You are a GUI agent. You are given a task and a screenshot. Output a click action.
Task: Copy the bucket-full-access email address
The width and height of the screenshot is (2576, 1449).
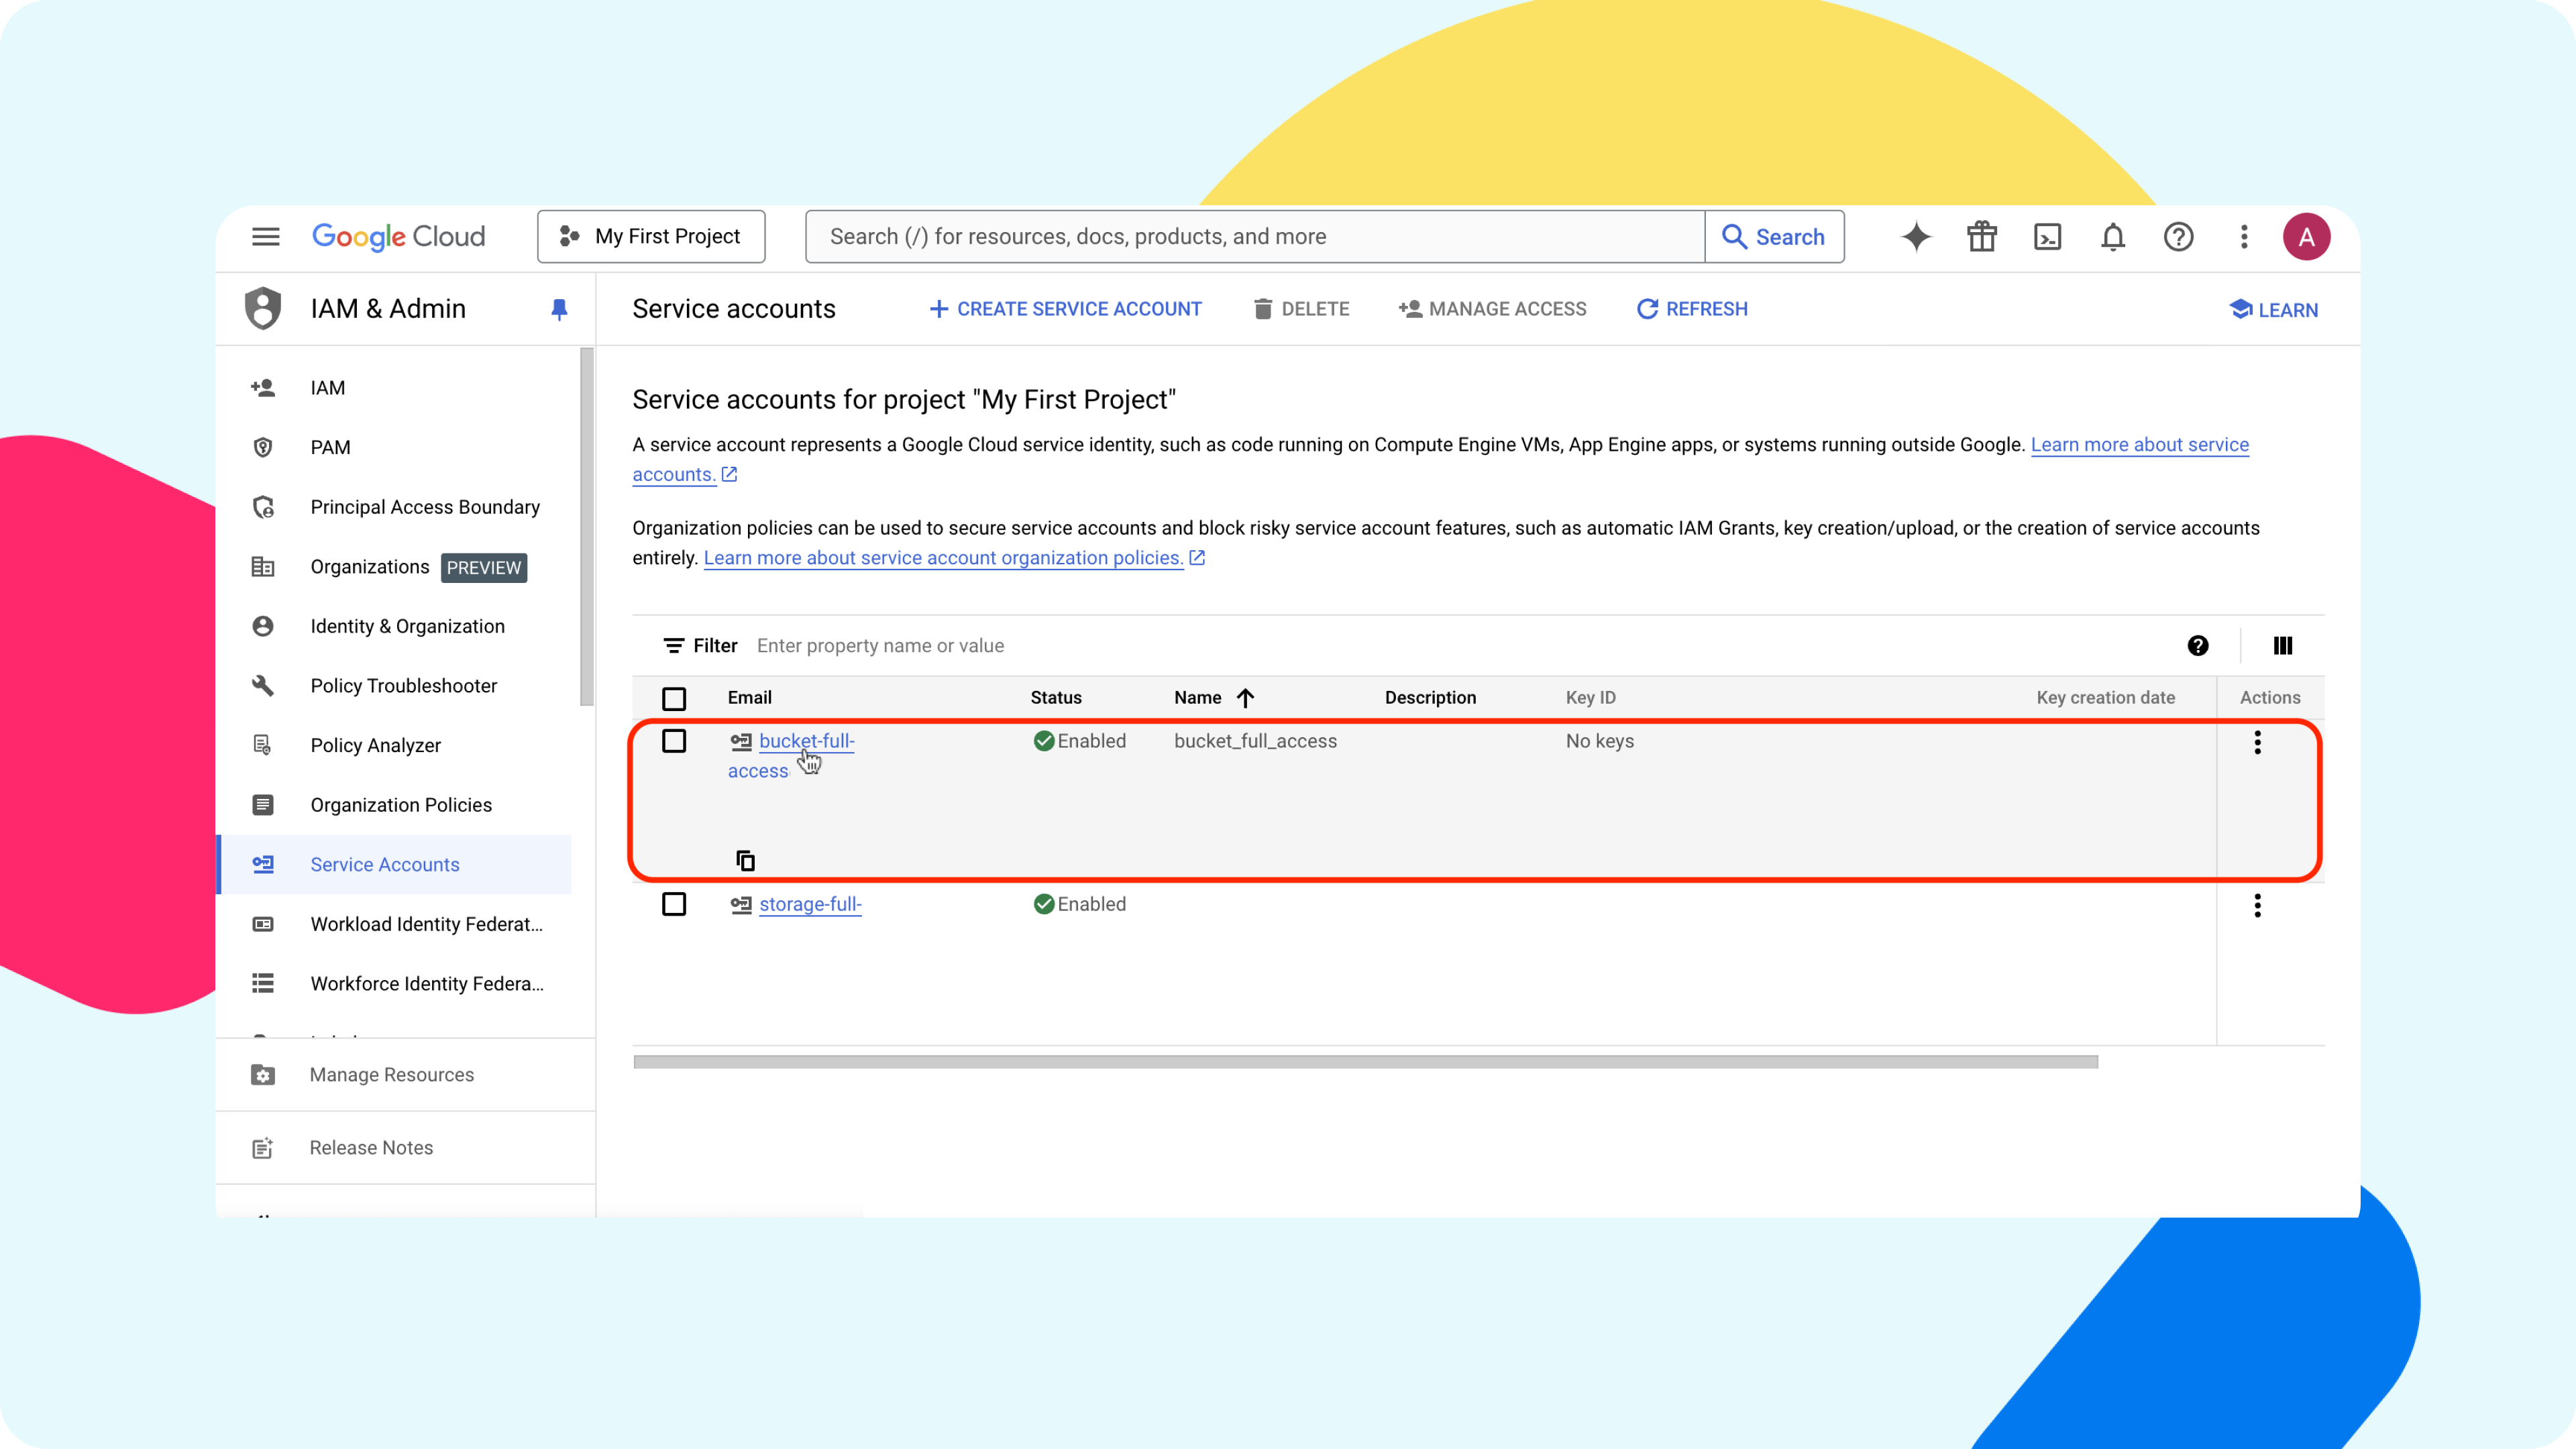[x=745, y=860]
